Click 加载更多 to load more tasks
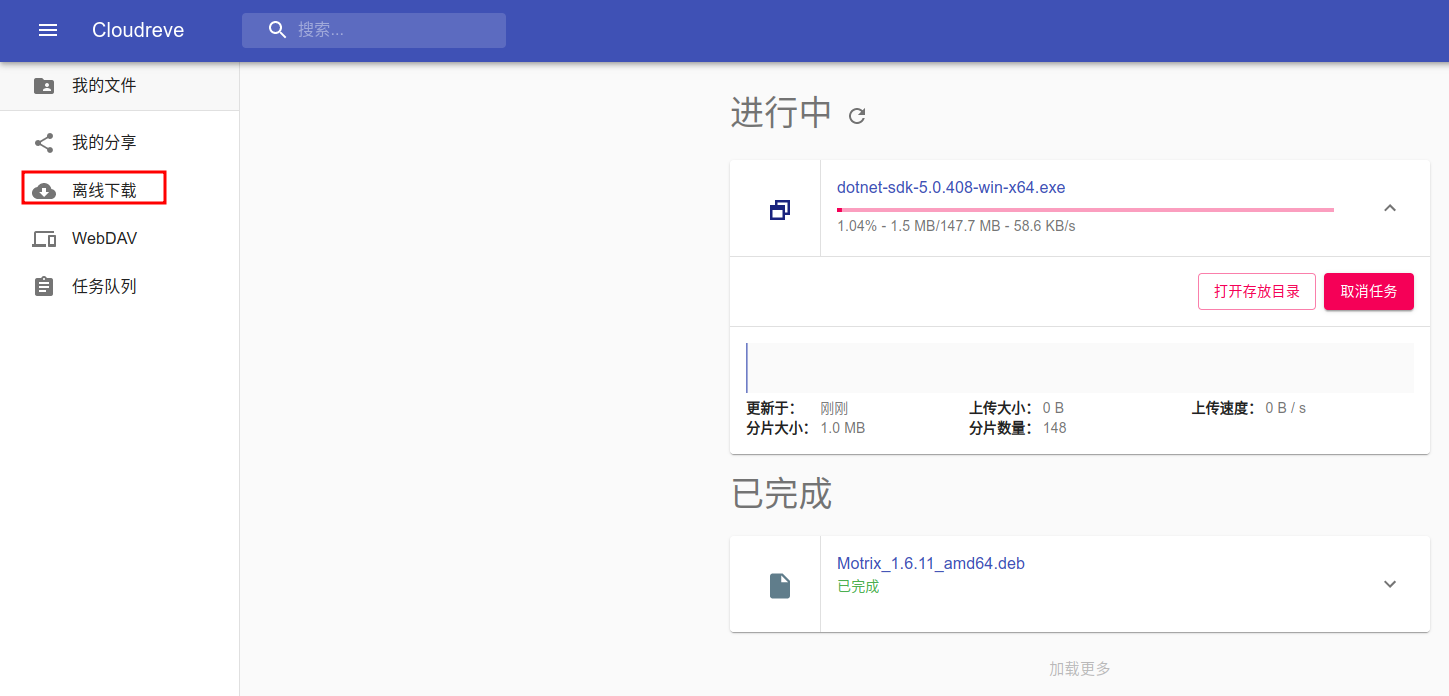Screen dimensions: 1449x696 [x=1079, y=669]
